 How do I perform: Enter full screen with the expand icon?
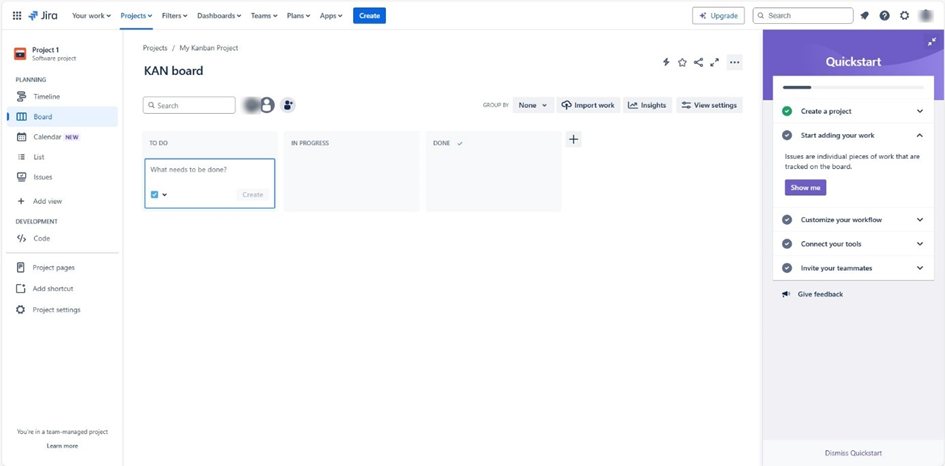(715, 62)
